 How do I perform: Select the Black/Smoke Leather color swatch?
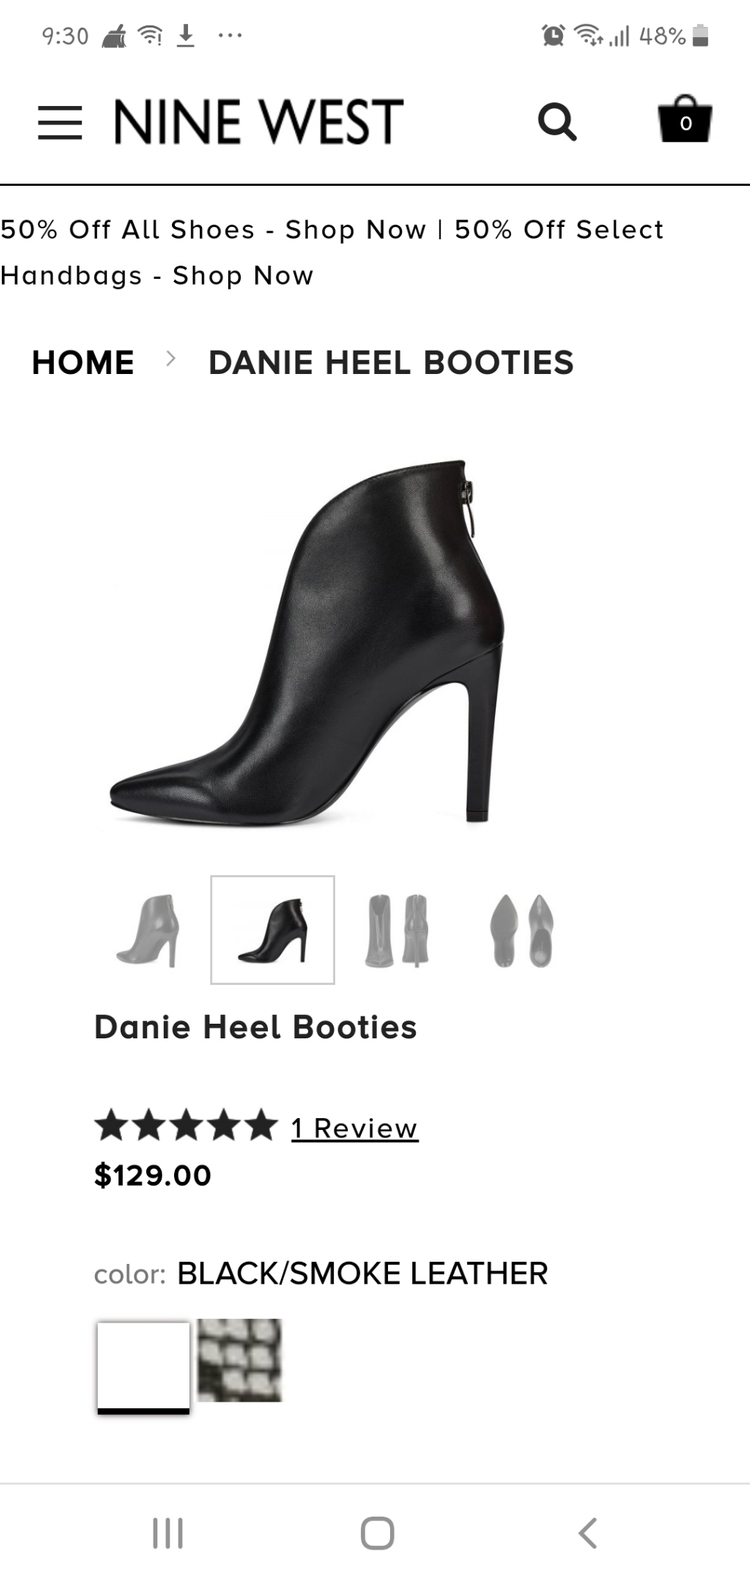click(x=143, y=1367)
